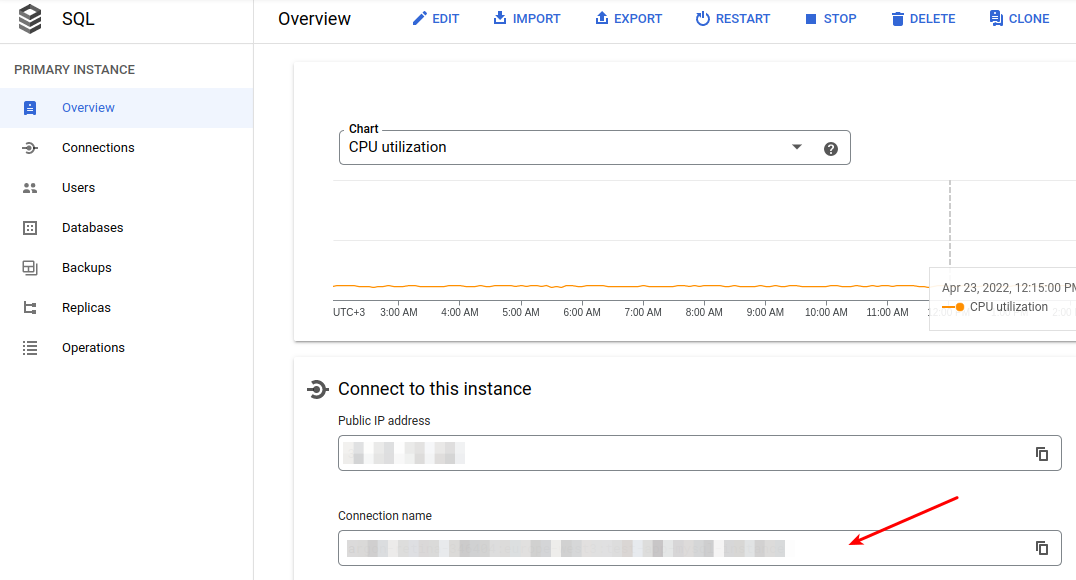Expand the CPU utilization chart options
The height and width of the screenshot is (580, 1076).
click(x=796, y=147)
